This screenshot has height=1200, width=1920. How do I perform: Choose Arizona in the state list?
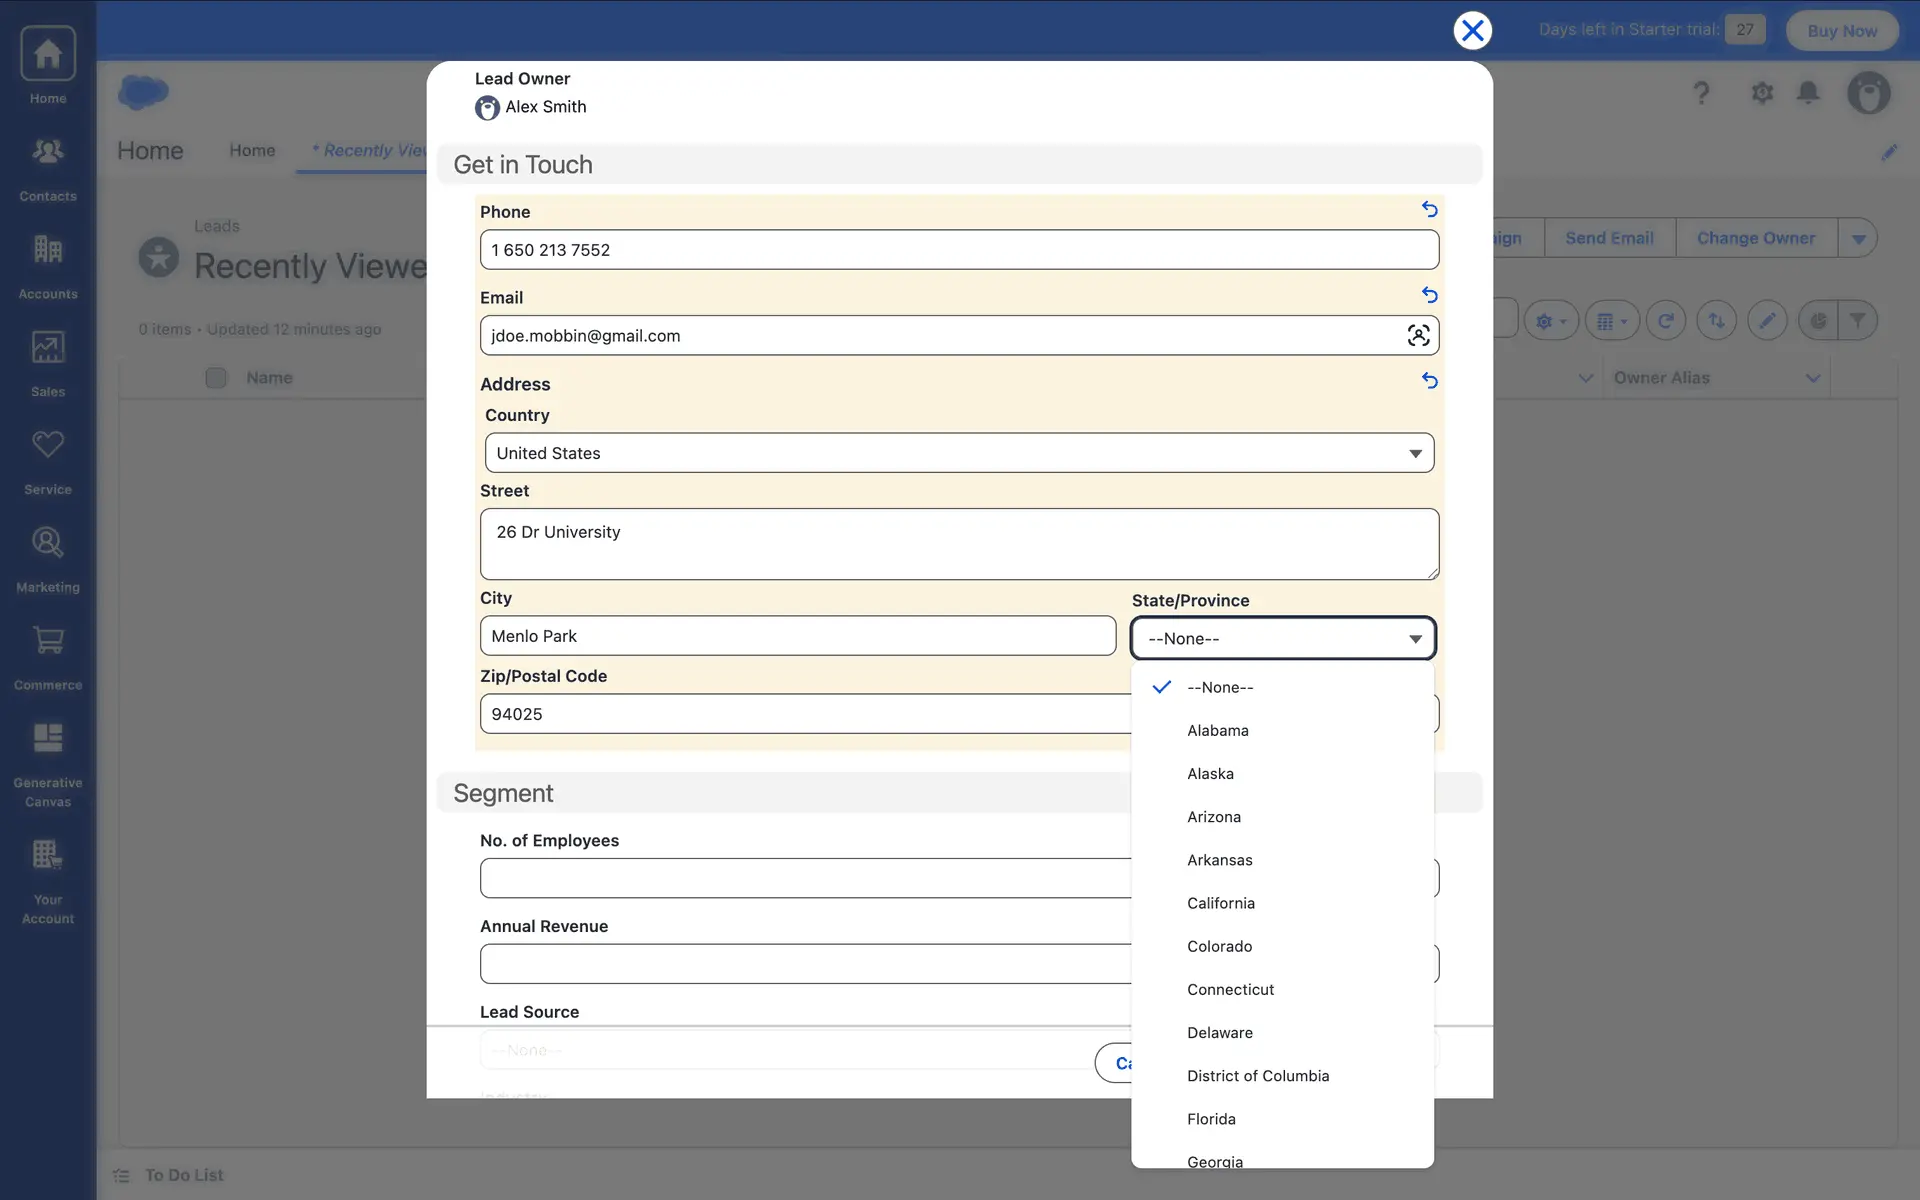1213,817
